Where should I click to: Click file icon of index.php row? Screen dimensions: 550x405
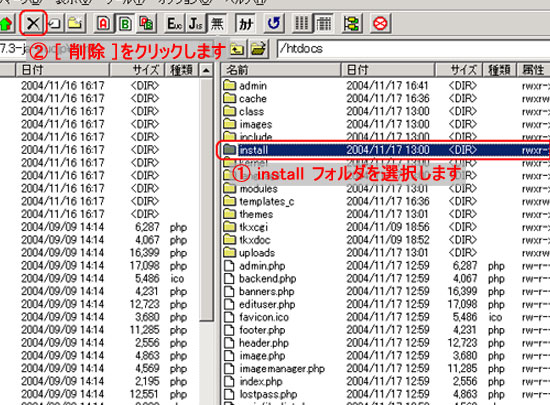(229, 381)
